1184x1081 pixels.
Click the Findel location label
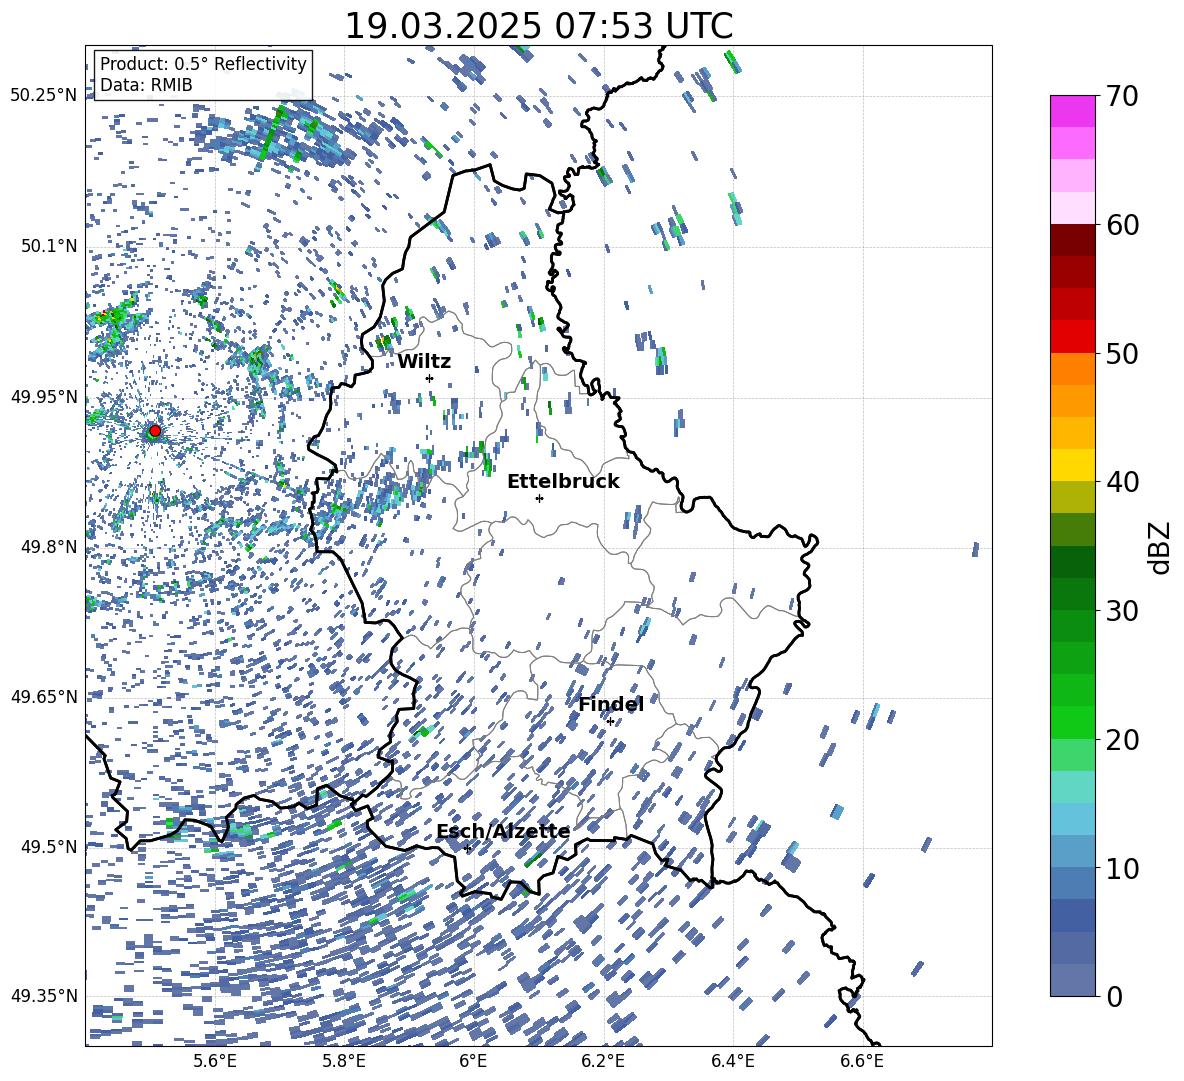(x=611, y=704)
